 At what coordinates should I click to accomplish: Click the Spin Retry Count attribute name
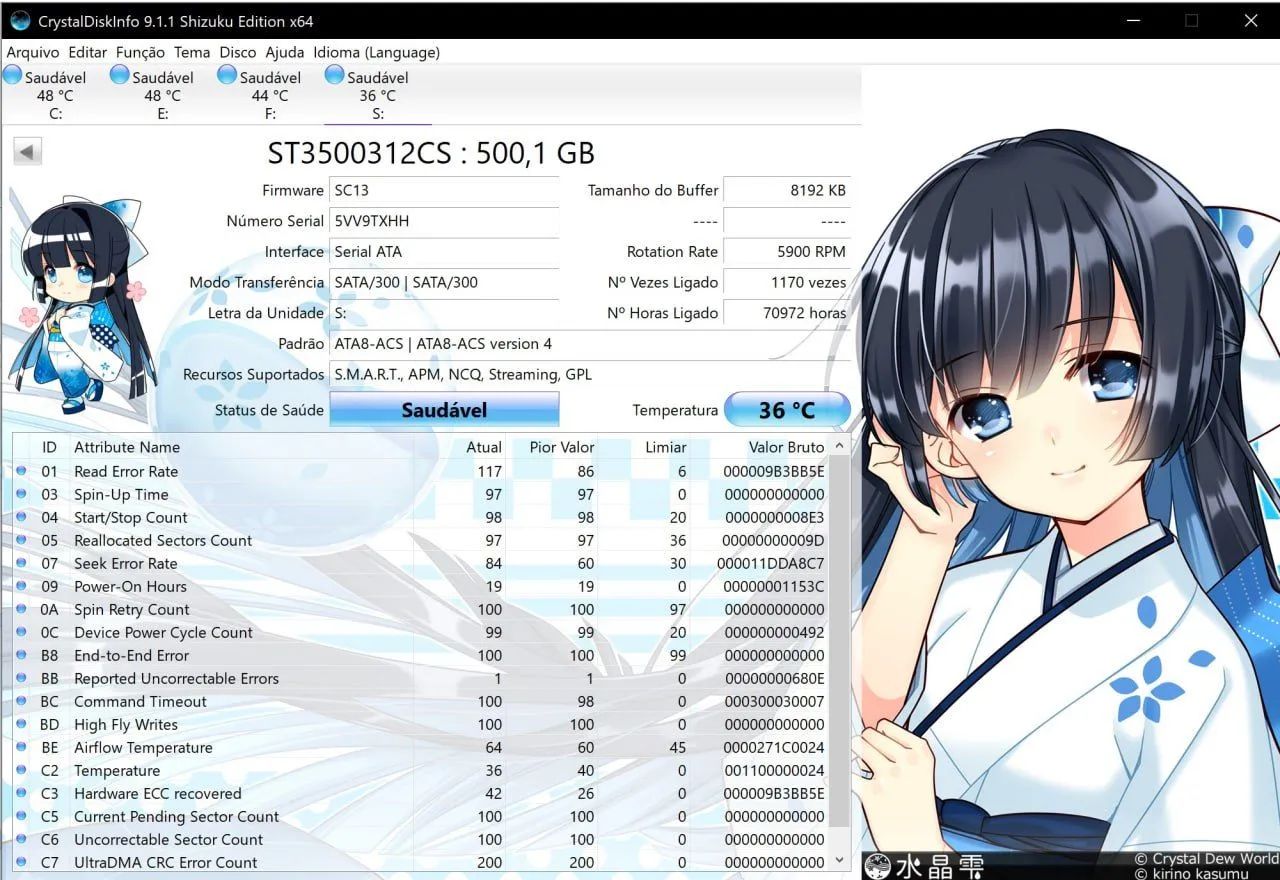[x=132, y=609]
